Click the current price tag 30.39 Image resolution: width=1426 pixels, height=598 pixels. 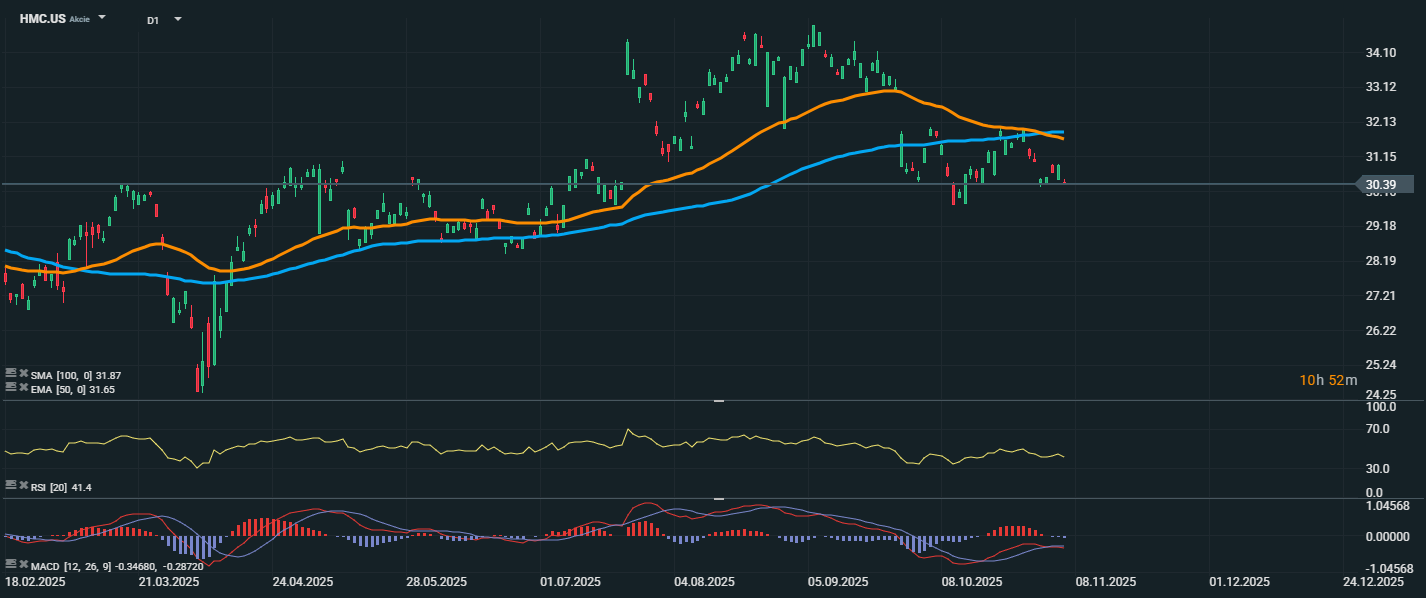click(x=1382, y=184)
